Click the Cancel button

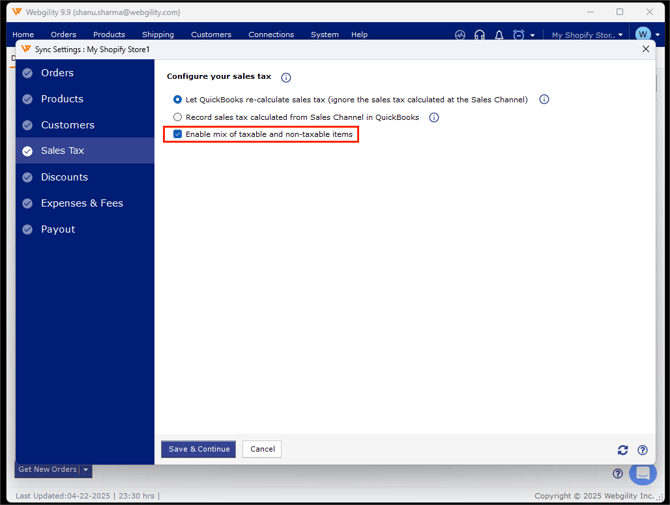[x=262, y=449]
